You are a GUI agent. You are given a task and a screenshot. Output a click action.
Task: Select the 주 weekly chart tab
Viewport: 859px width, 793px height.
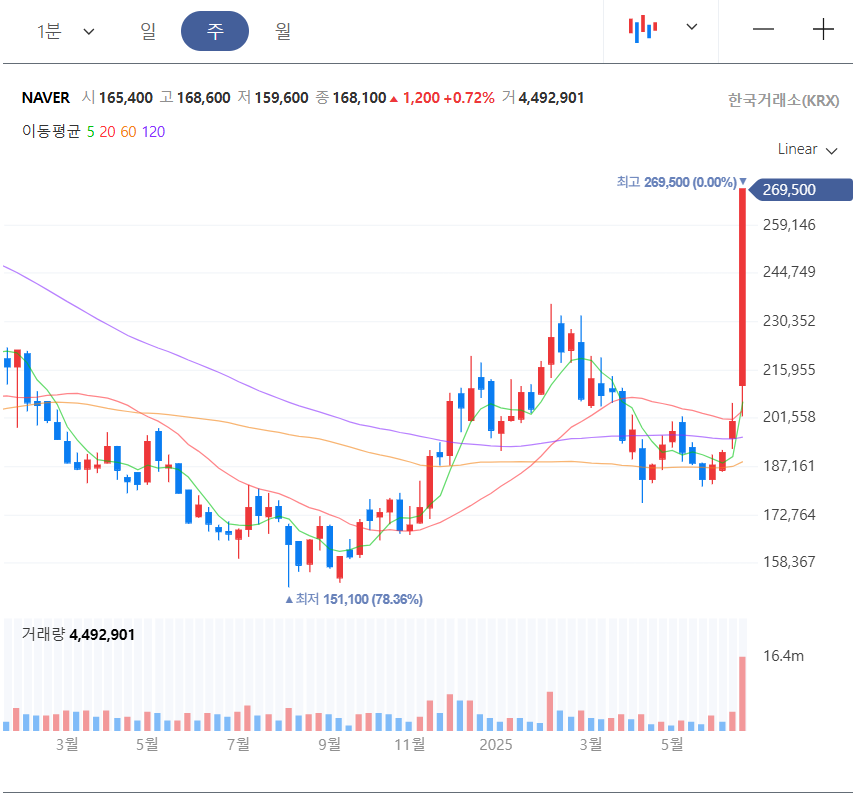(215, 31)
